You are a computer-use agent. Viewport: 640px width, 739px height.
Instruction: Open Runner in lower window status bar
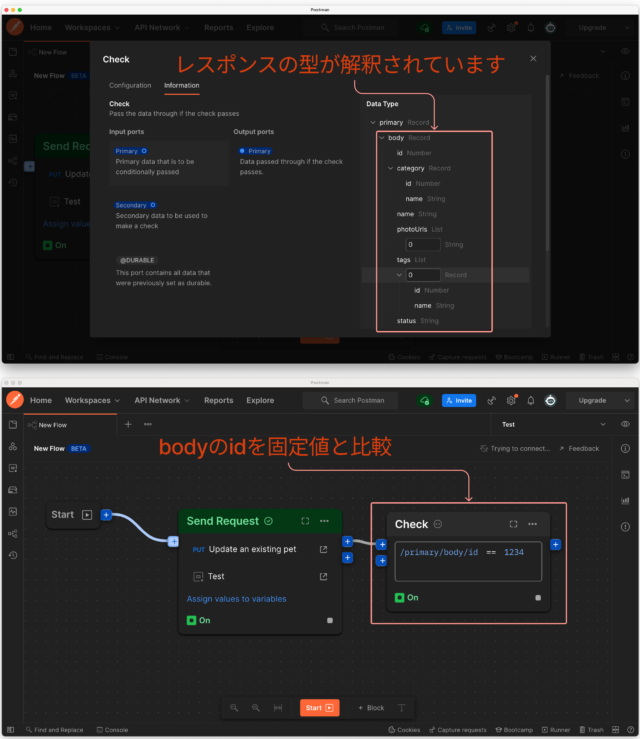(x=556, y=730)
